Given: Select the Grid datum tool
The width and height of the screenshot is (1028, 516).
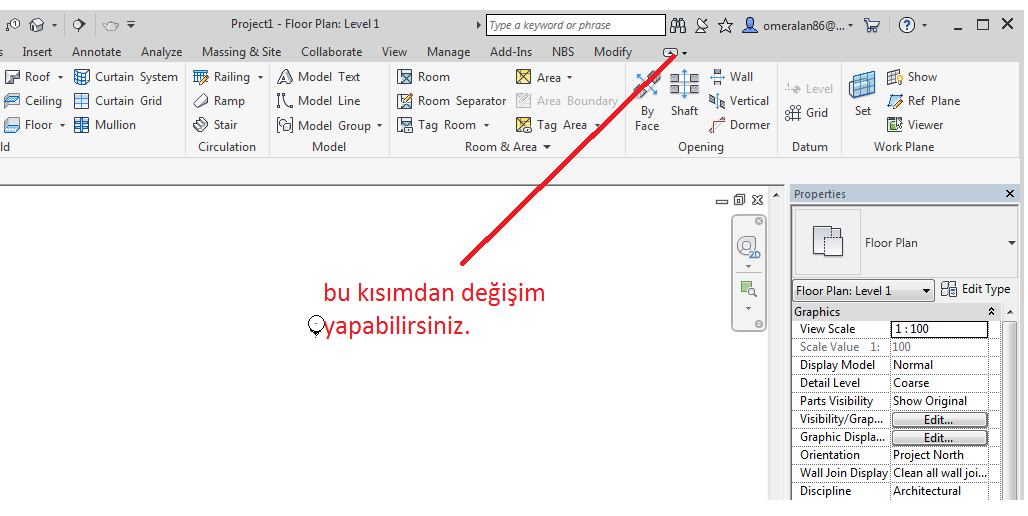Looking at the screenshot, I should click(806, 113).
